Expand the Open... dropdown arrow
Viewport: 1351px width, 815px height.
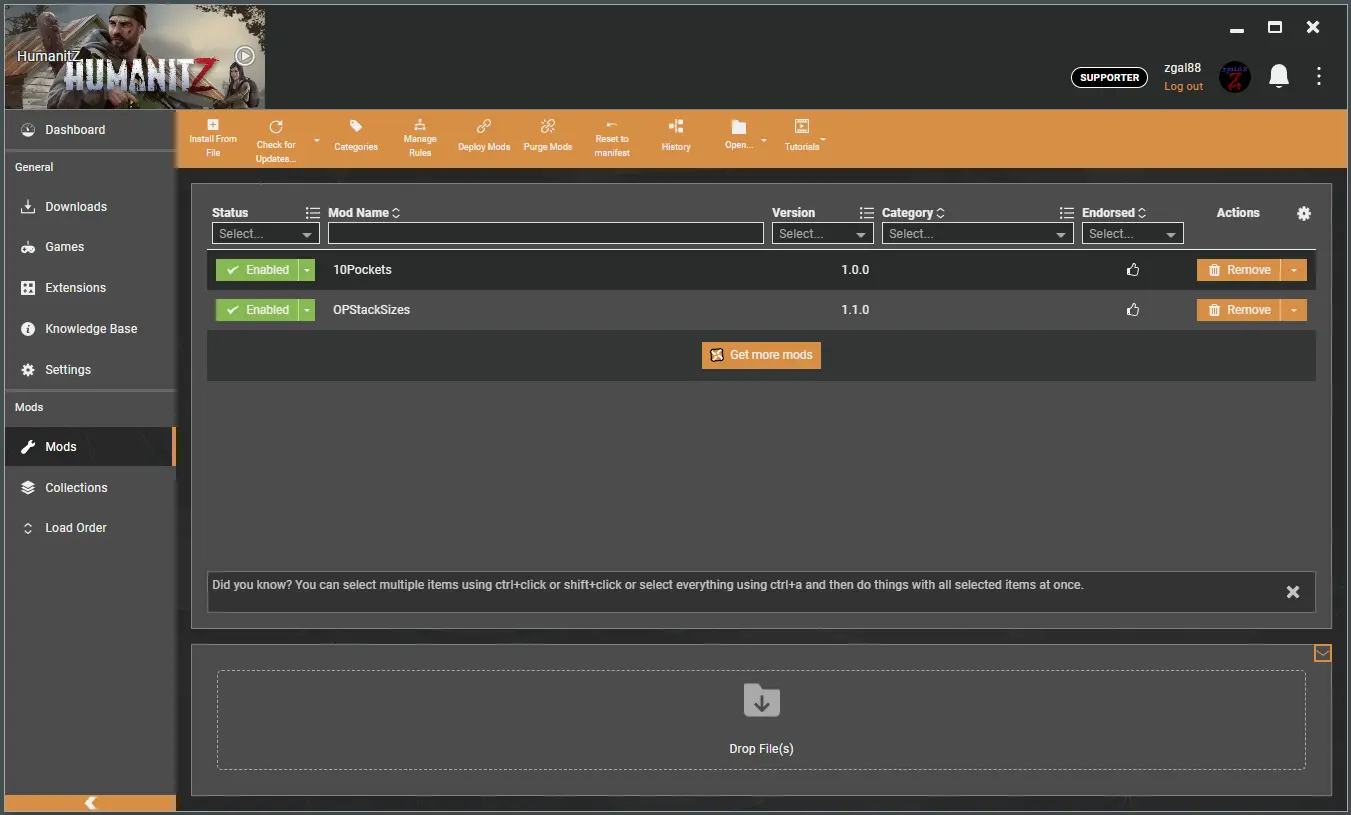[x=764, y=141]
